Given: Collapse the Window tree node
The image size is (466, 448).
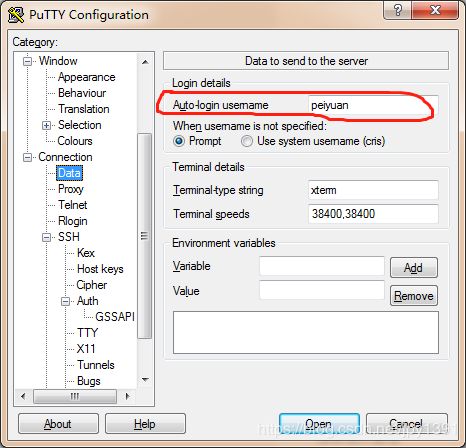Looking at the screenshot, I should [x=28, y=61].
